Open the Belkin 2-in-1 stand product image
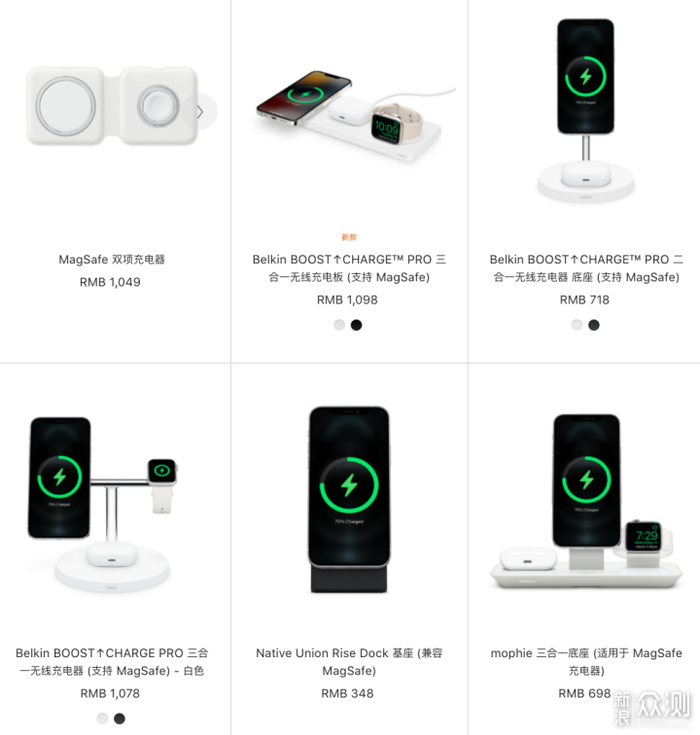Viewport: 700px width, 735px height. tap(586, 110)
